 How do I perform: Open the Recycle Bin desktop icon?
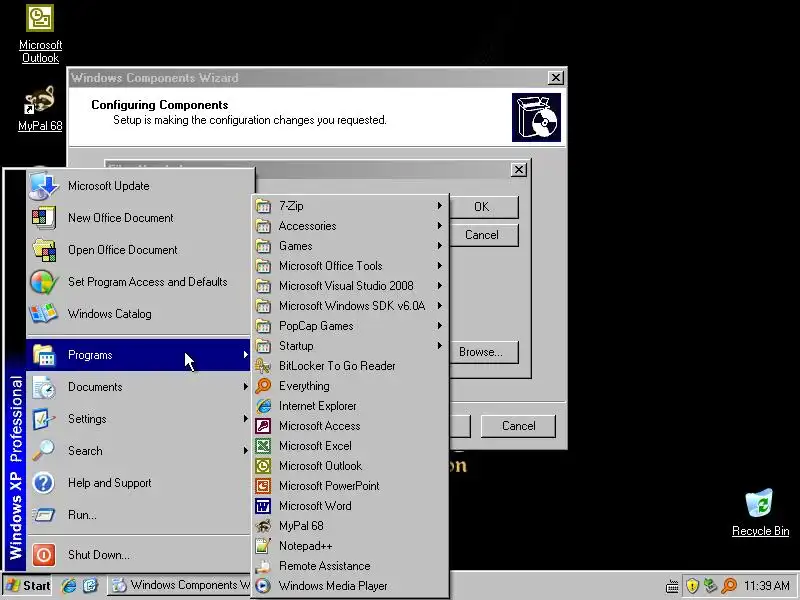[759, 503]
